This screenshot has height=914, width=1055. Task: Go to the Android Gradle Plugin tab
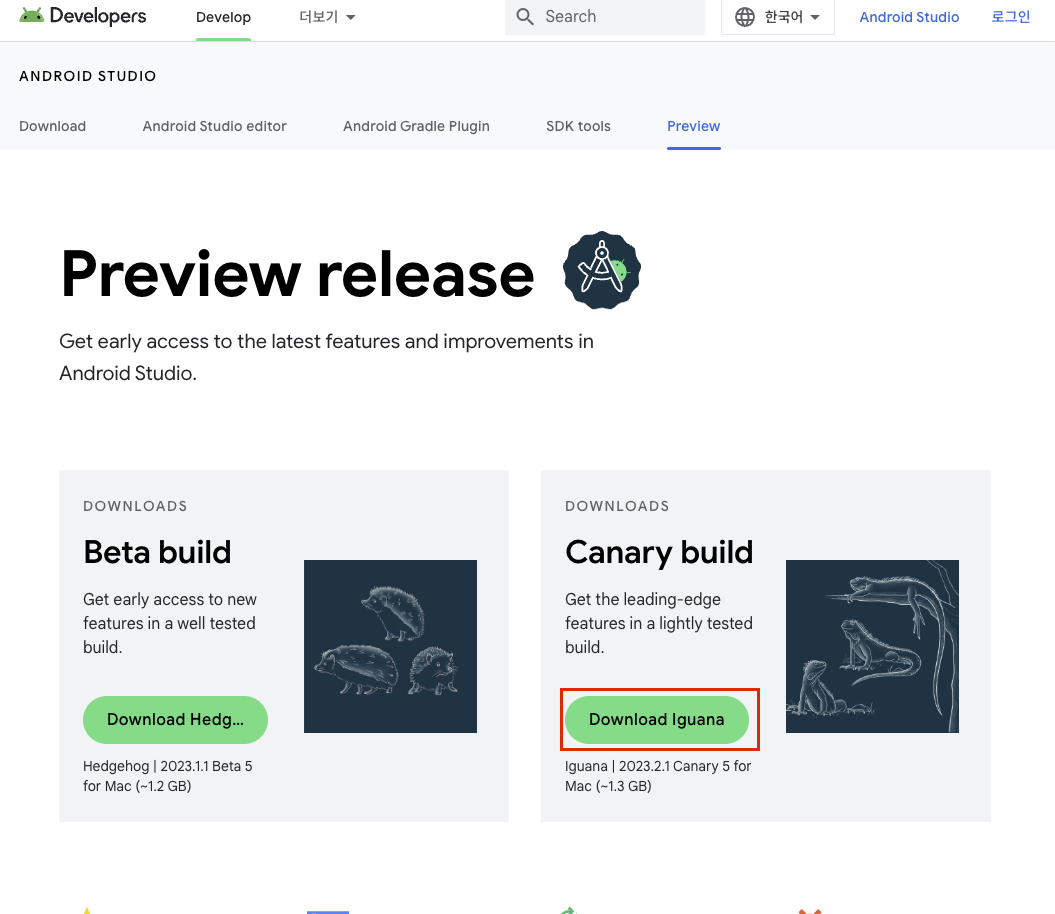click(x=416, y=126)
